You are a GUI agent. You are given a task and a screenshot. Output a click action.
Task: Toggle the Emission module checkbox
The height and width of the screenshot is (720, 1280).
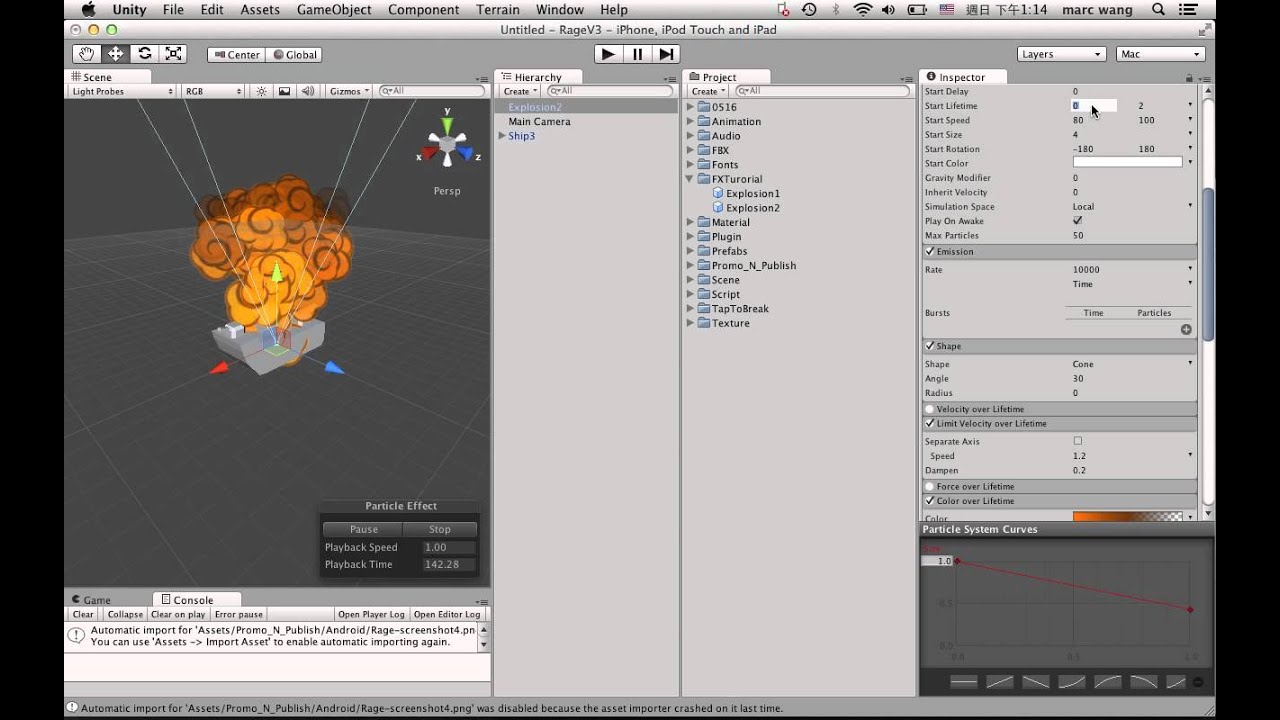930,252
